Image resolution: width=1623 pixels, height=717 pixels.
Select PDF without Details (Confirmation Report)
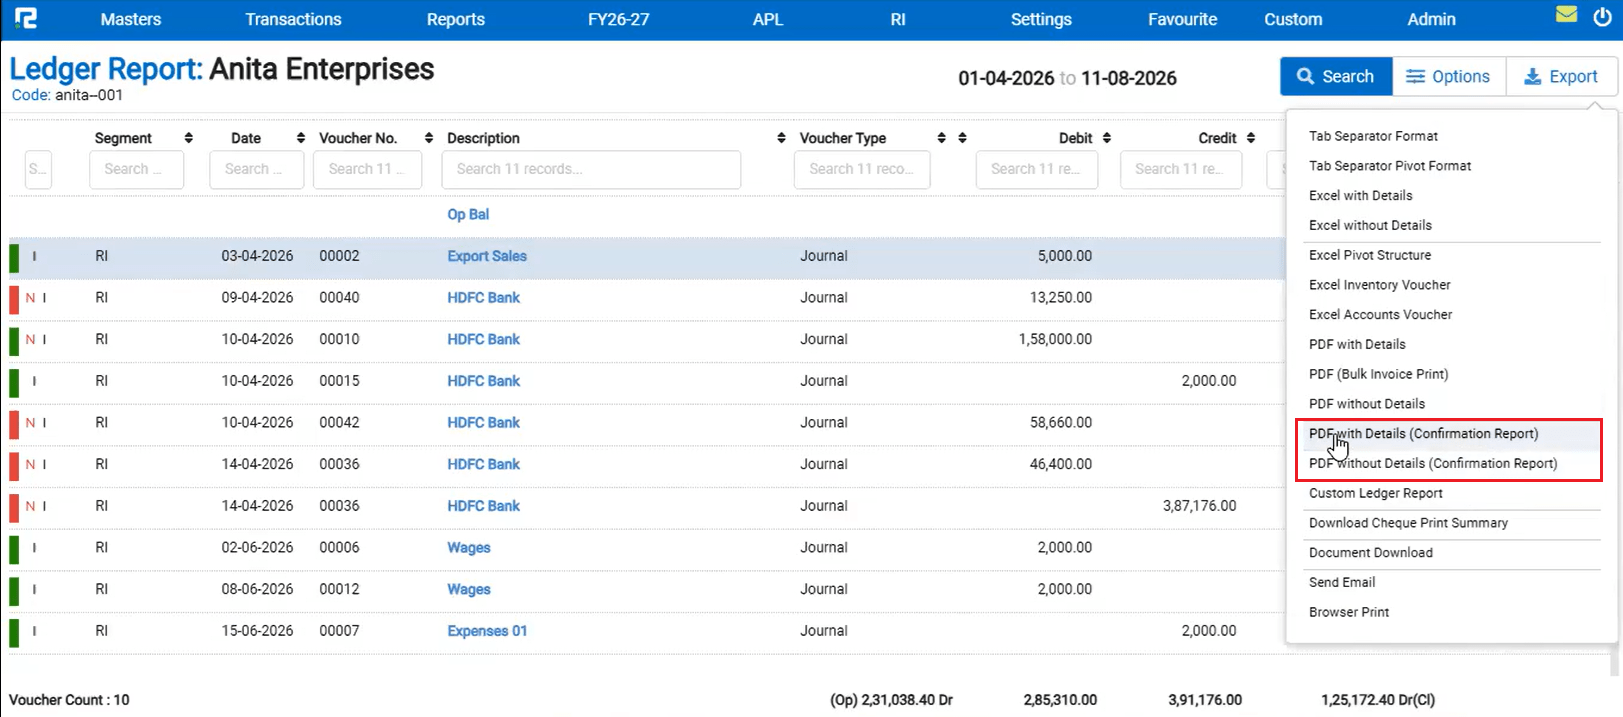coord(1433,464)
